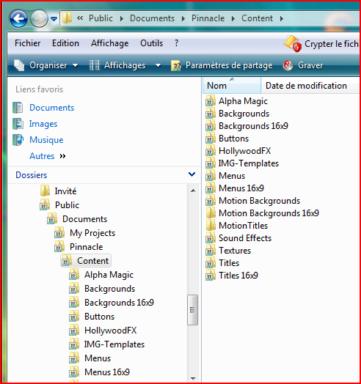Click the Sound Effects folder icon in list

[210, 238]
